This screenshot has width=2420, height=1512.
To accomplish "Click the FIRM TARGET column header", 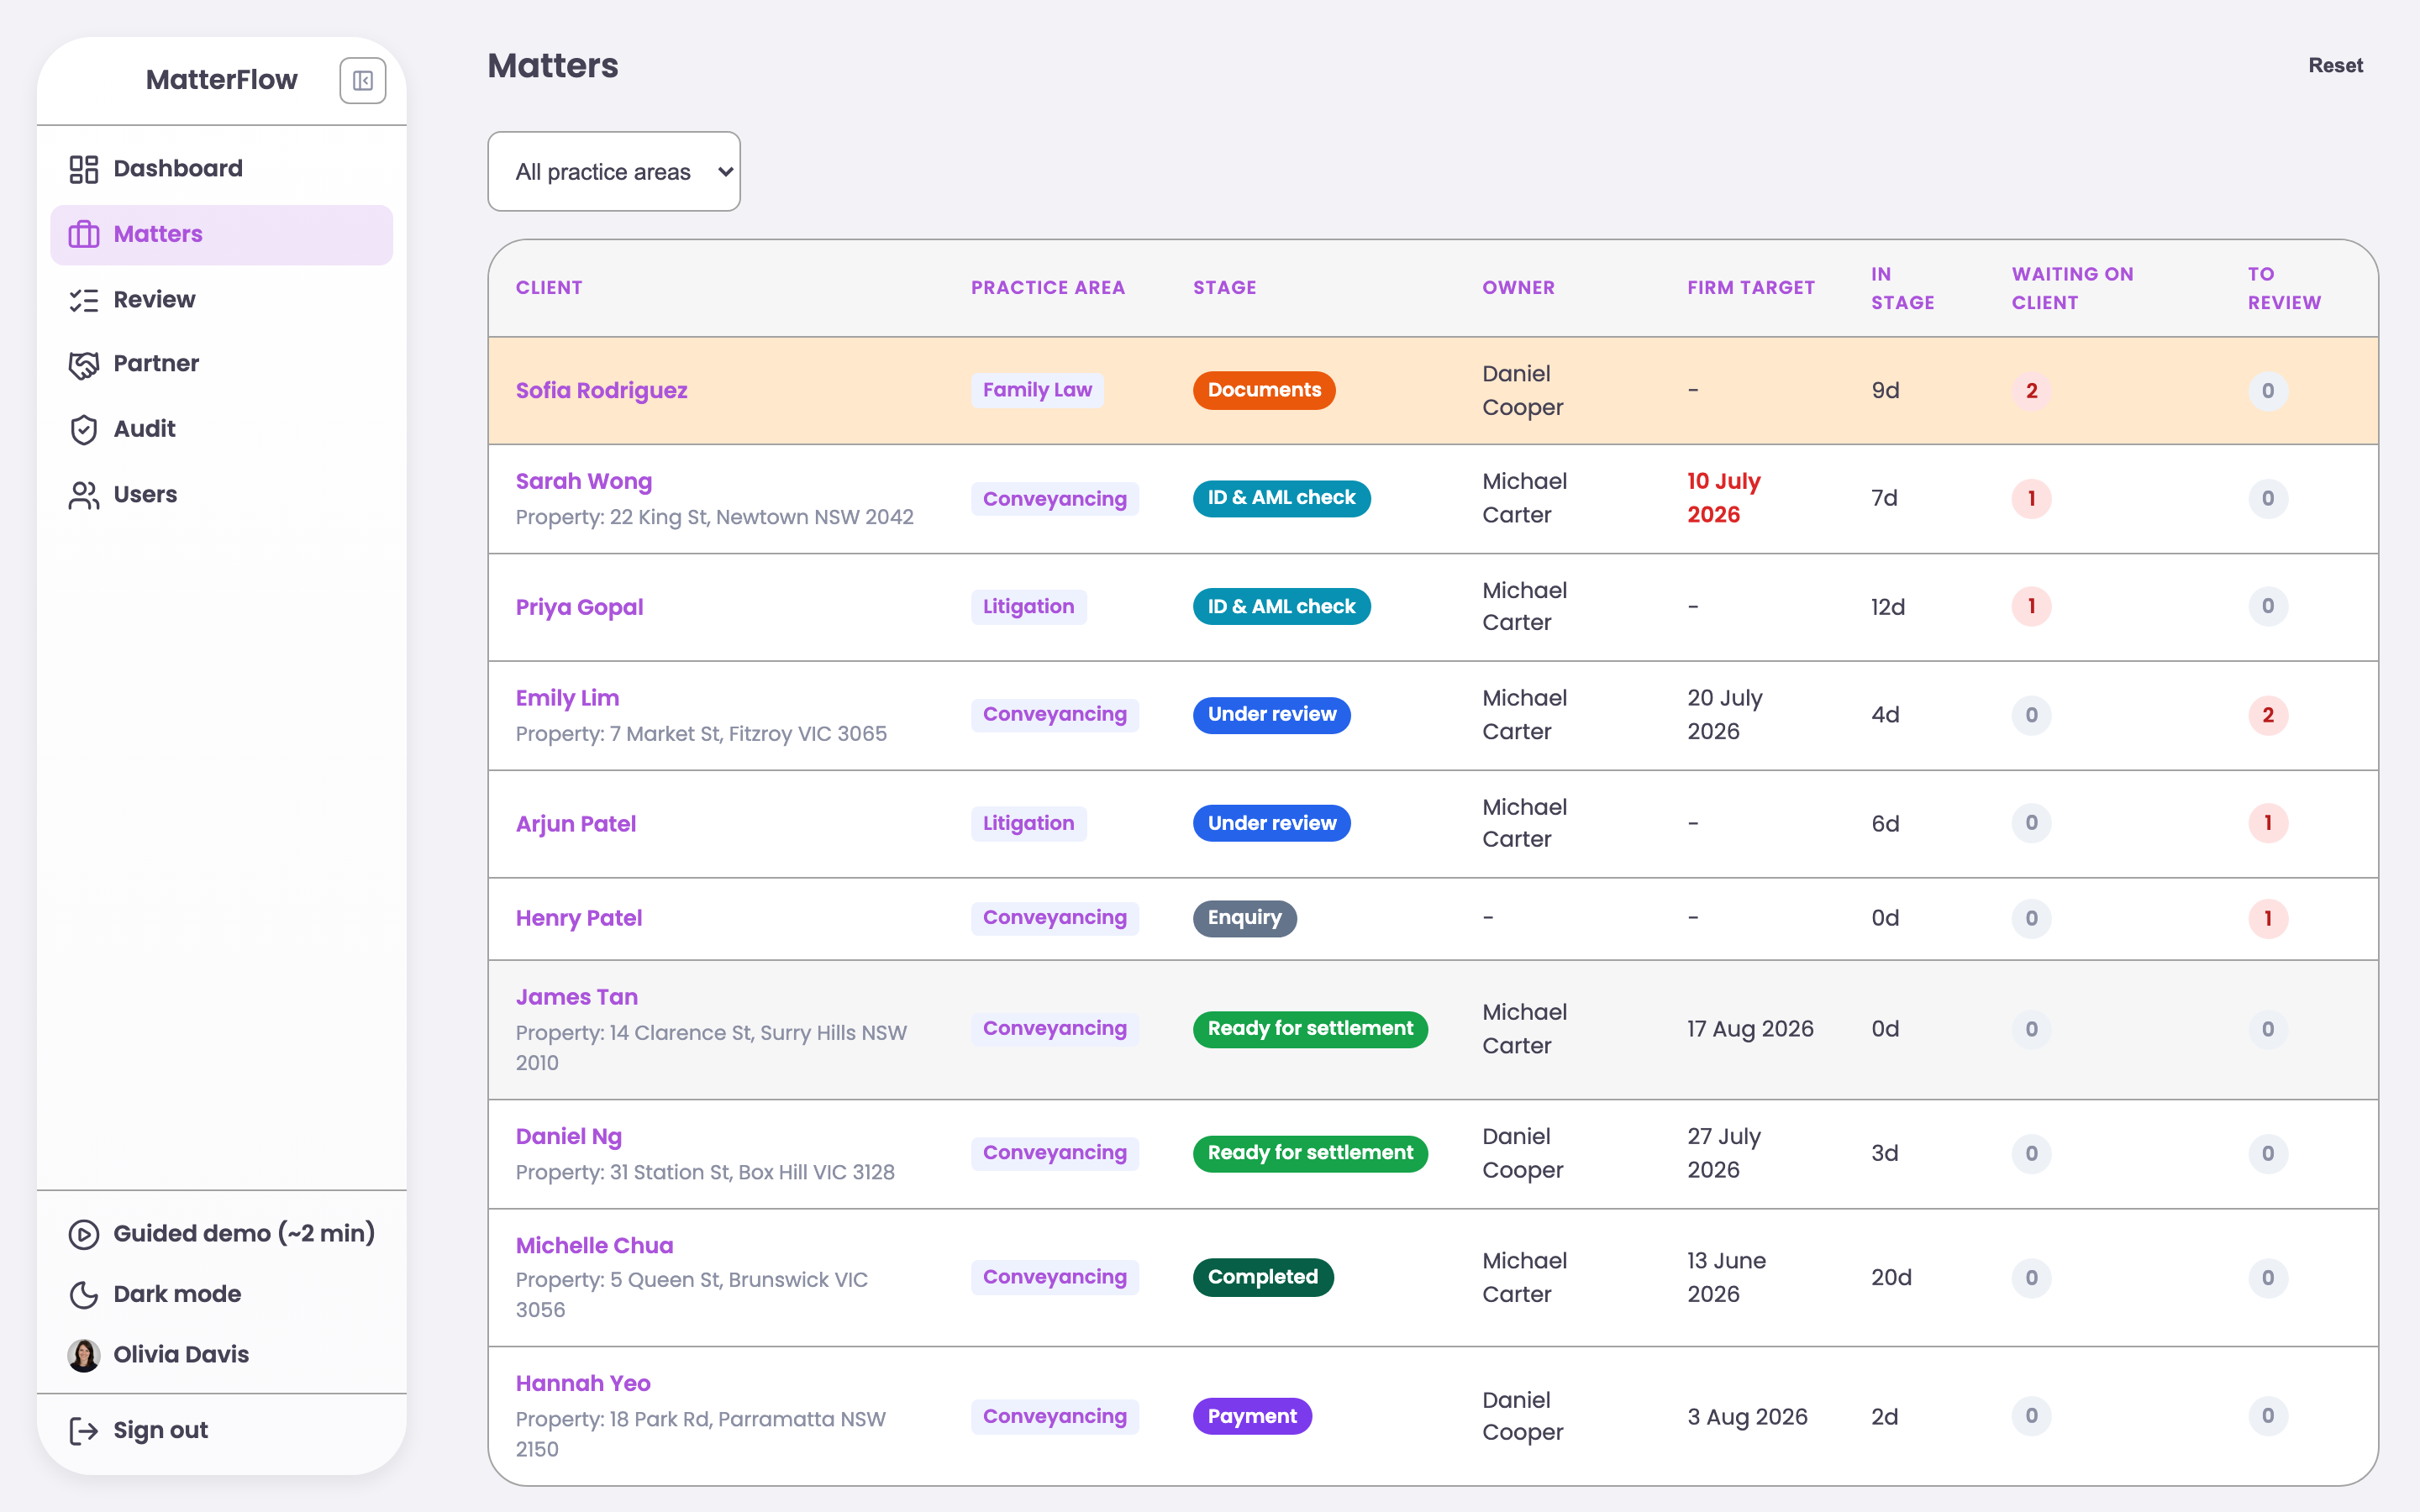I will [x=1750, y=288].
